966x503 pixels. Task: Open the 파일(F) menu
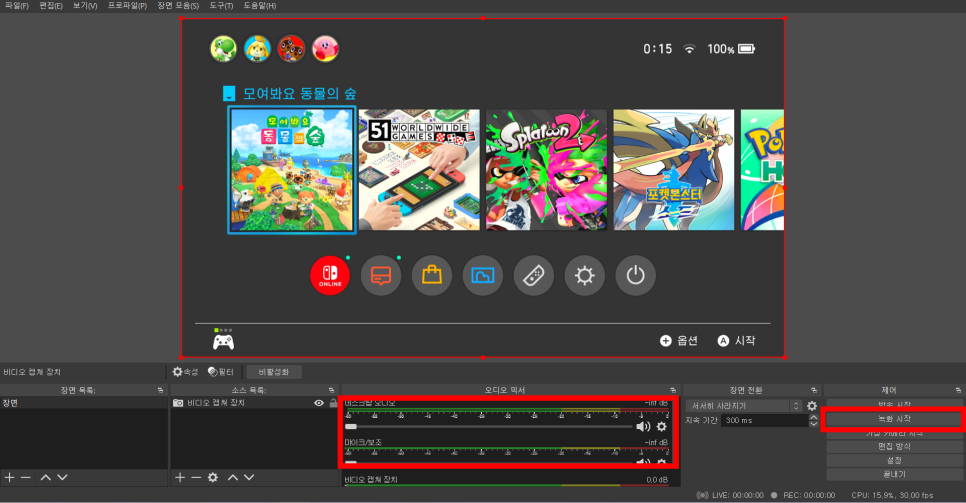point(17,6)
